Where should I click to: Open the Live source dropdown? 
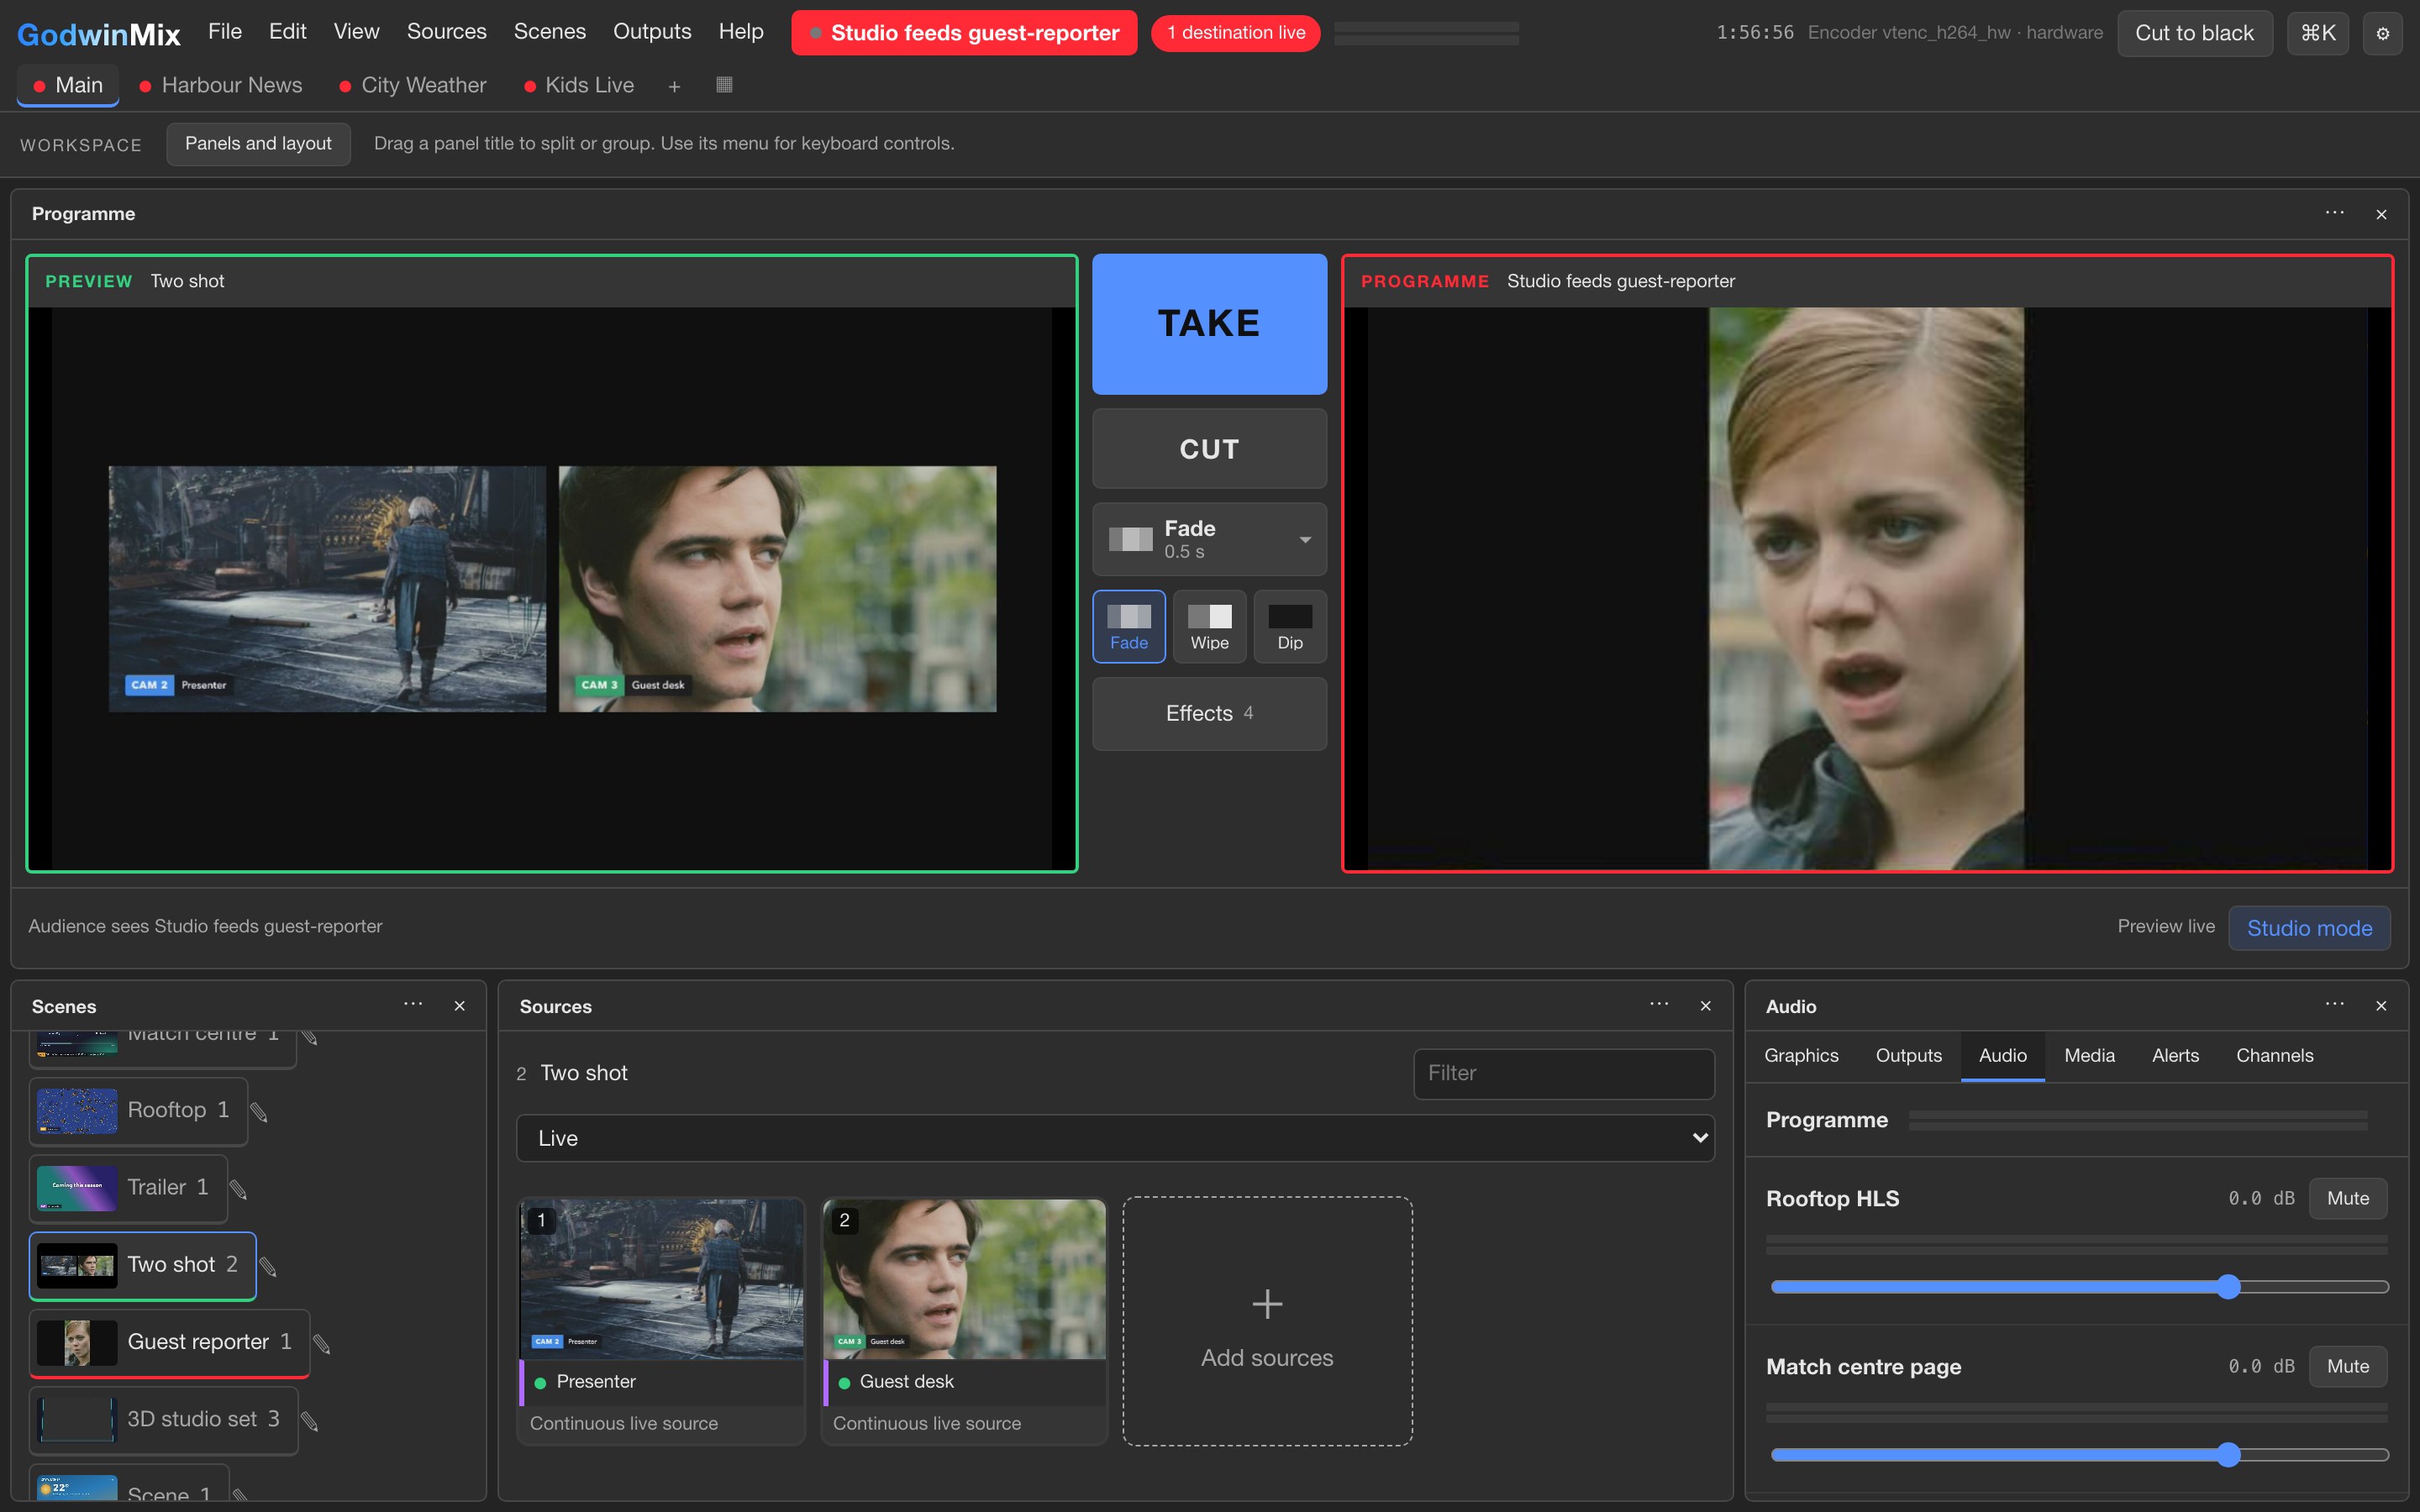(x=1115, y=1138)
